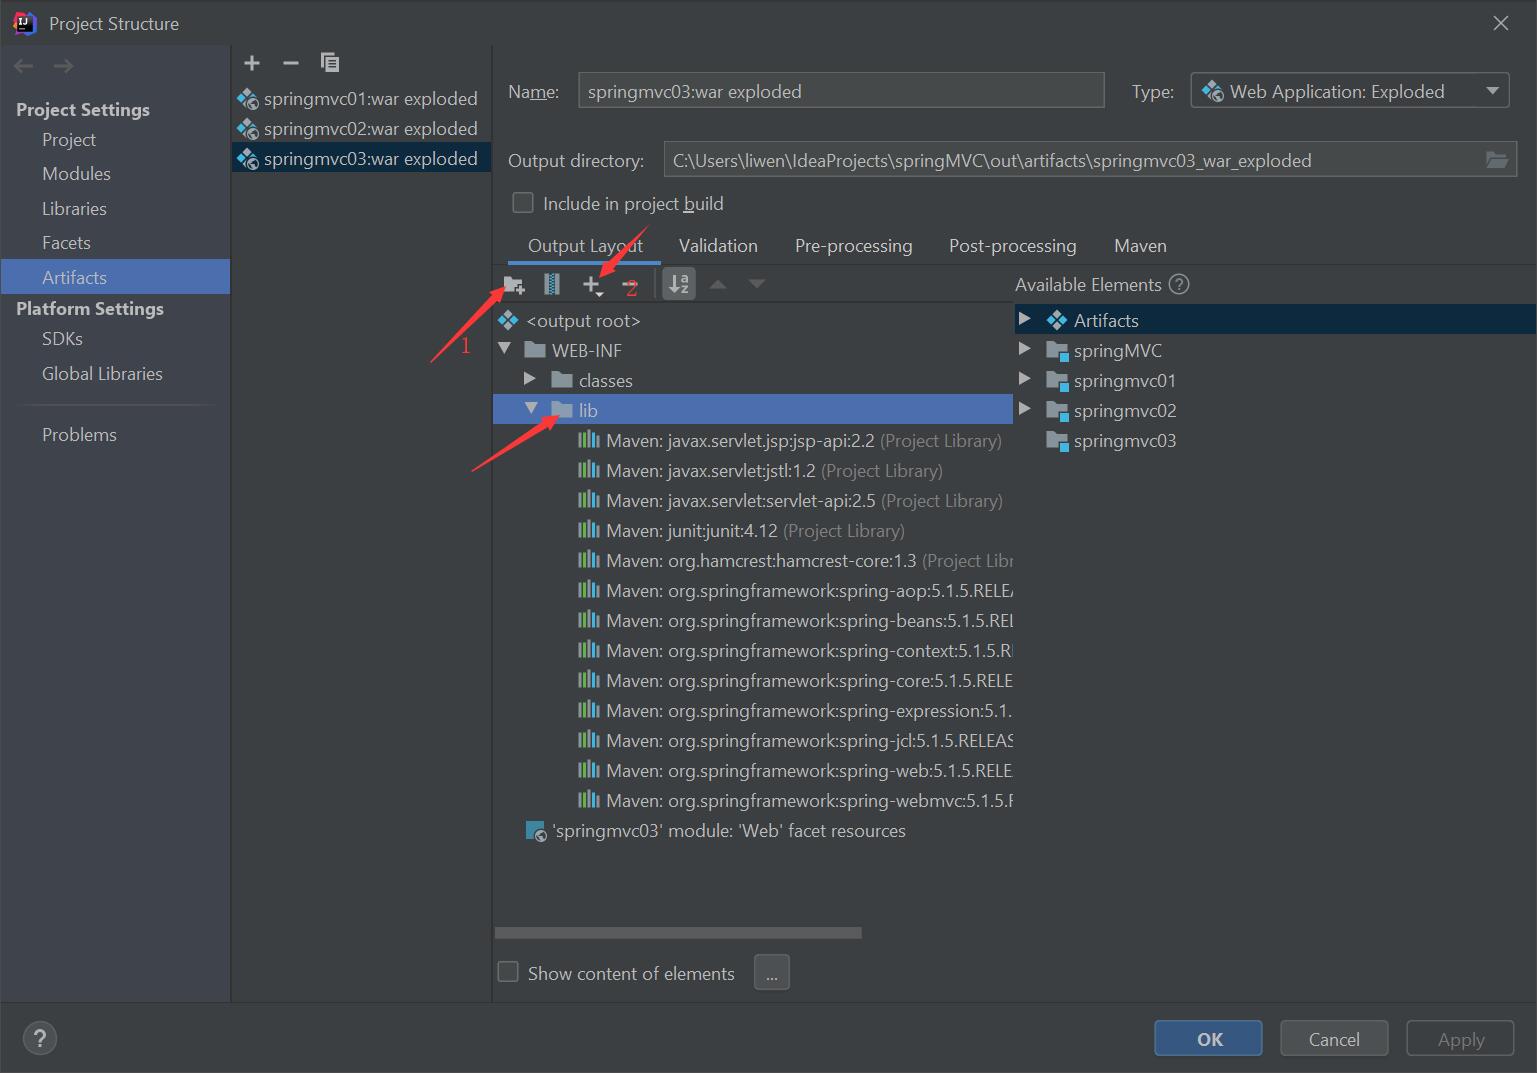Click the OK button
Viewport: 1537px width, 1073px height.
click(x=1208, y=1039)
